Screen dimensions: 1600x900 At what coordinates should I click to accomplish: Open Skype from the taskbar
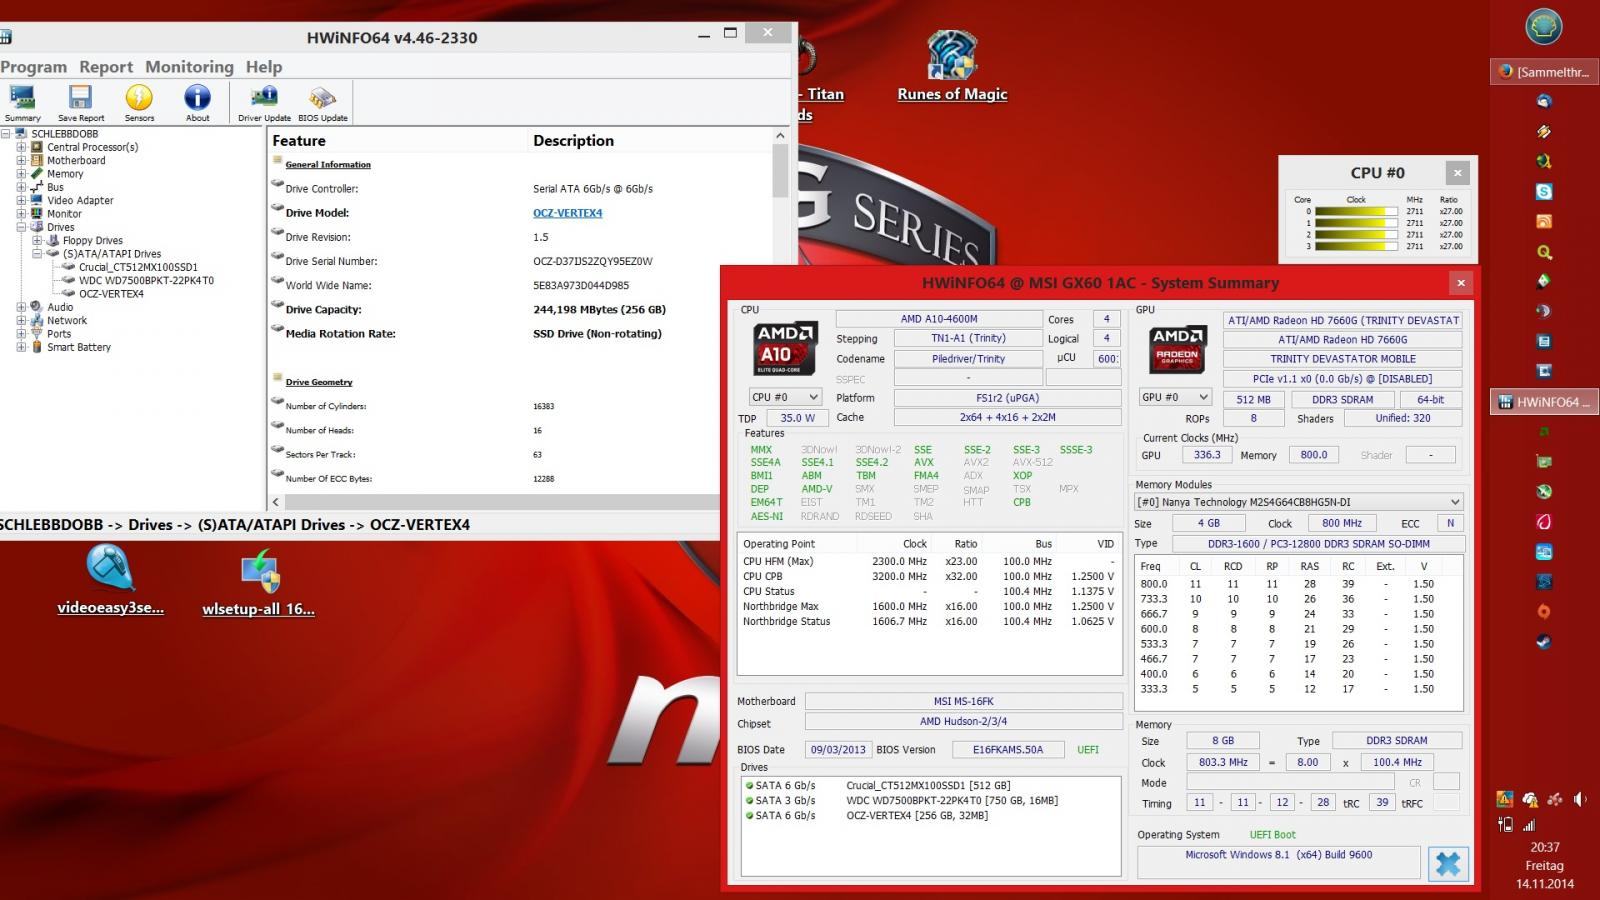coord(1544,191)
